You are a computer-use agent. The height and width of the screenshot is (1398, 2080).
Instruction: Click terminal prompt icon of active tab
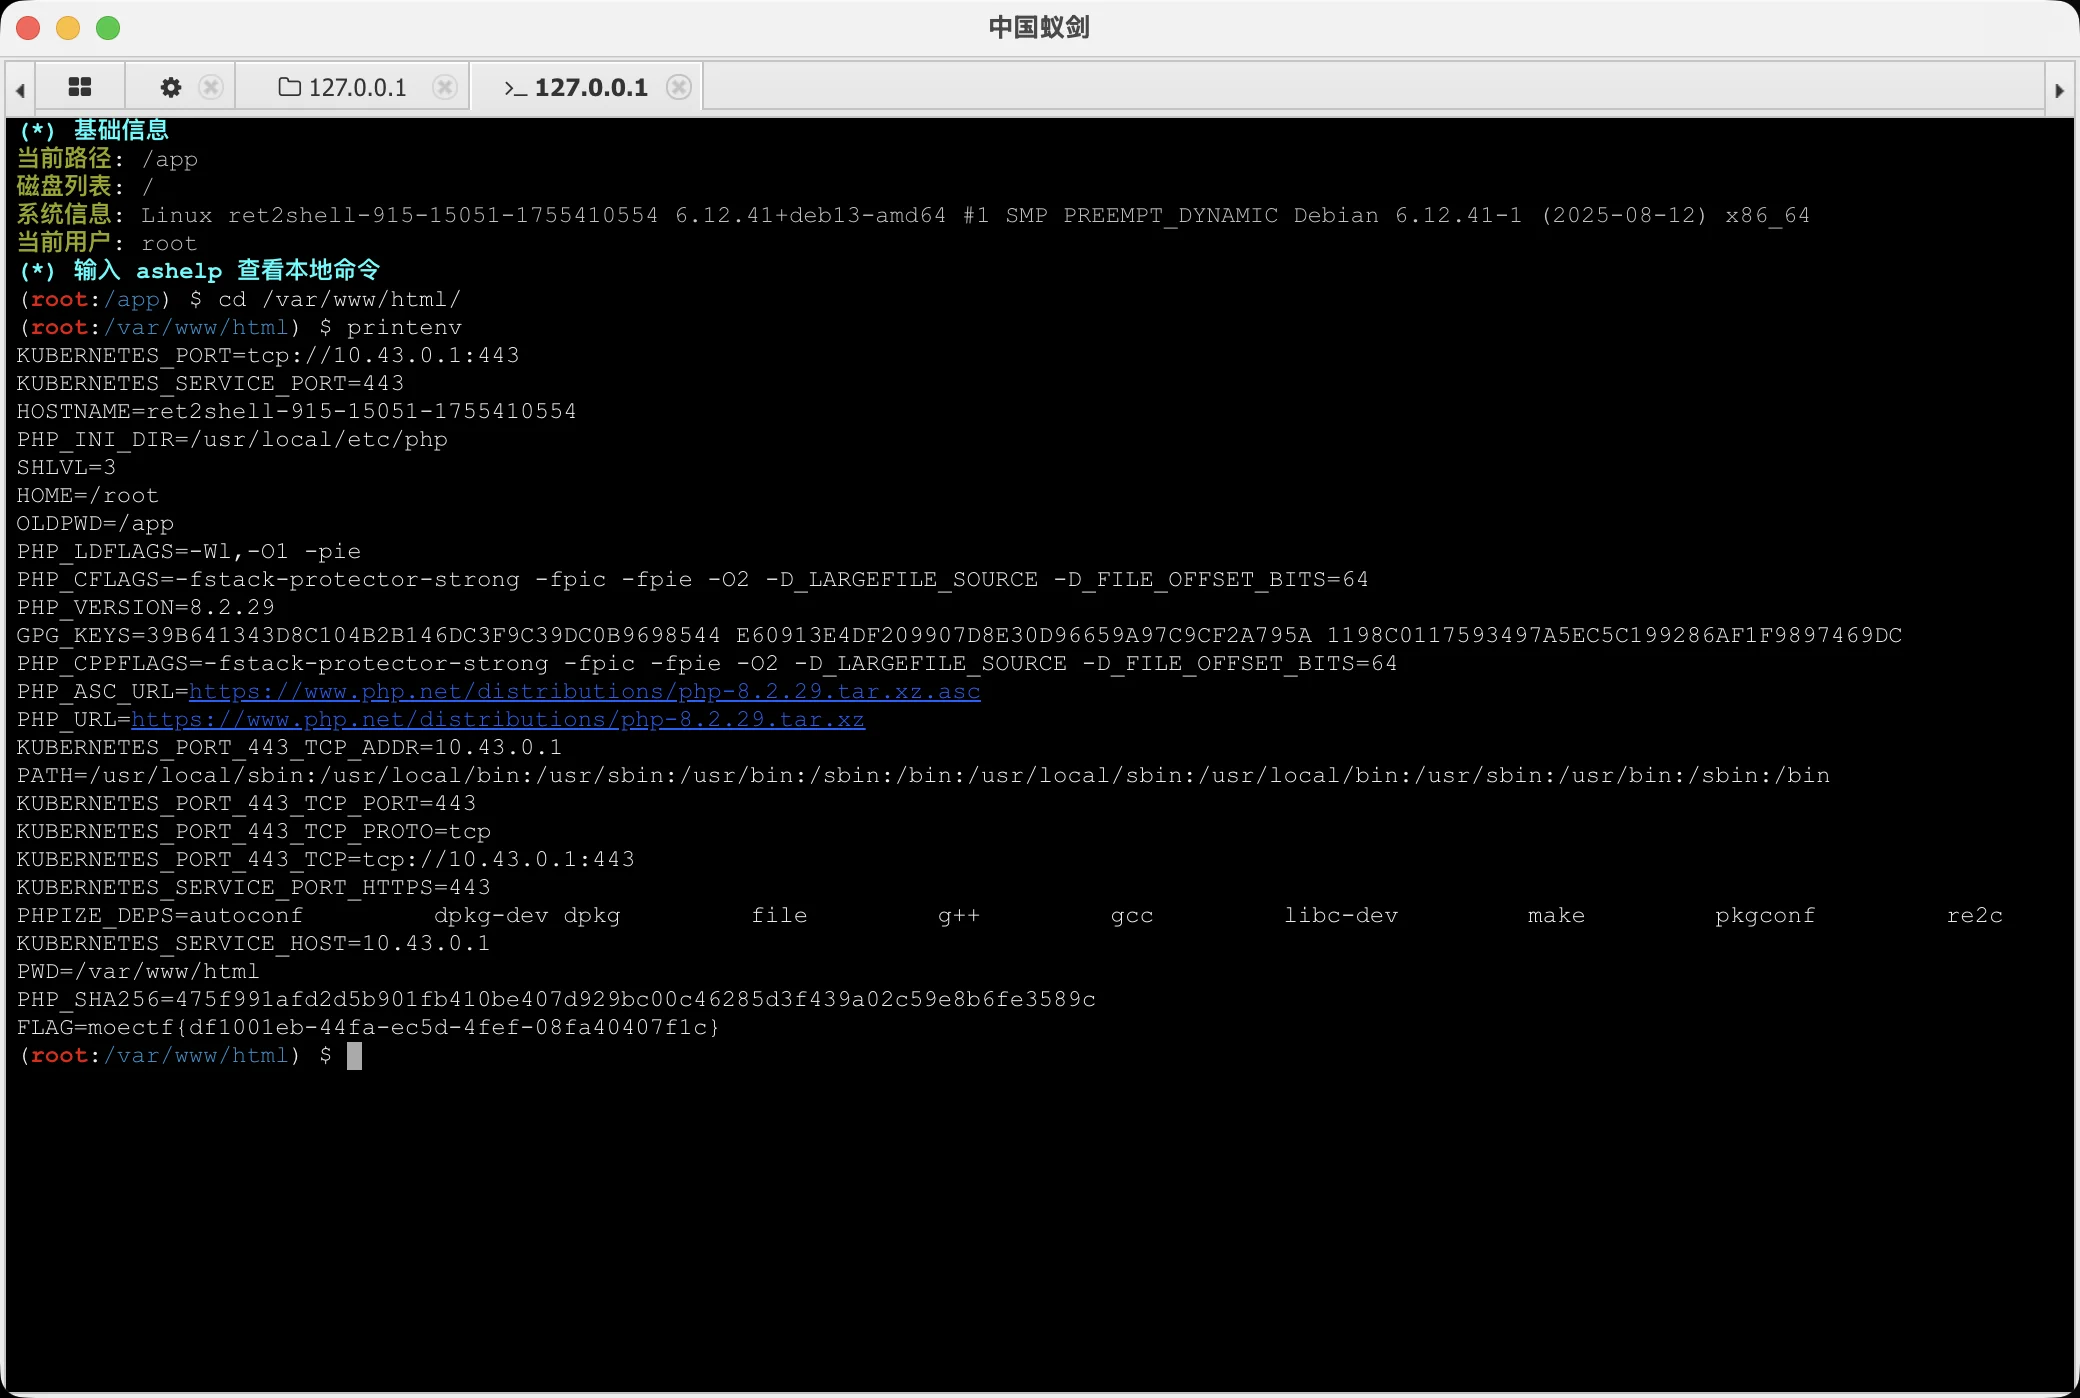pyautogui.click(x=515, y=88)
